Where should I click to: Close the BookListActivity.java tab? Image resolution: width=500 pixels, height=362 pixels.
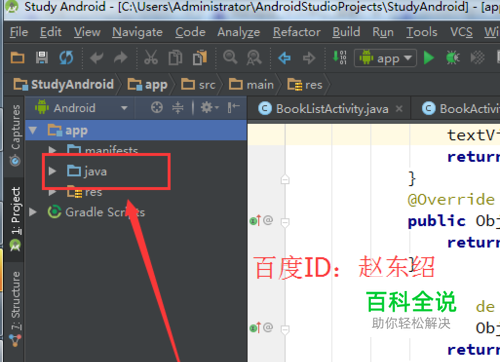pyautogui.click(x=399, y=109)
